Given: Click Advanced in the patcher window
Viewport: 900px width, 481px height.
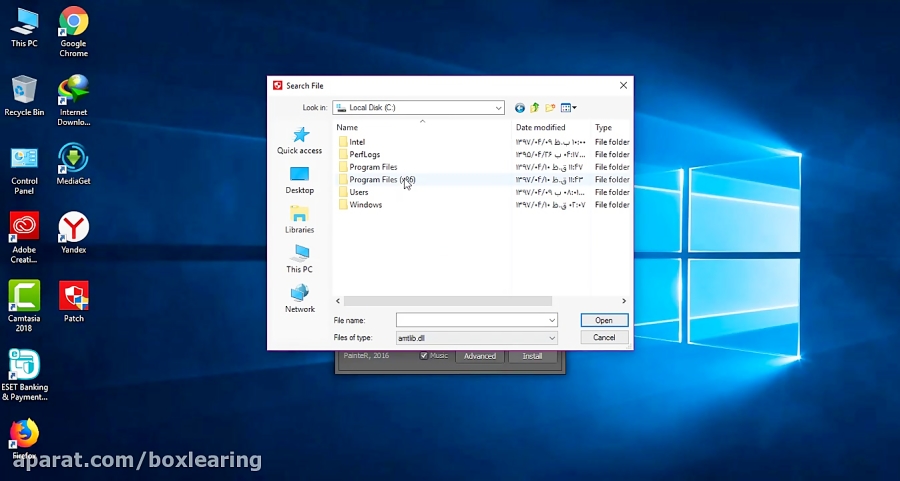Looking at the screenshot, I should [480, 356].
